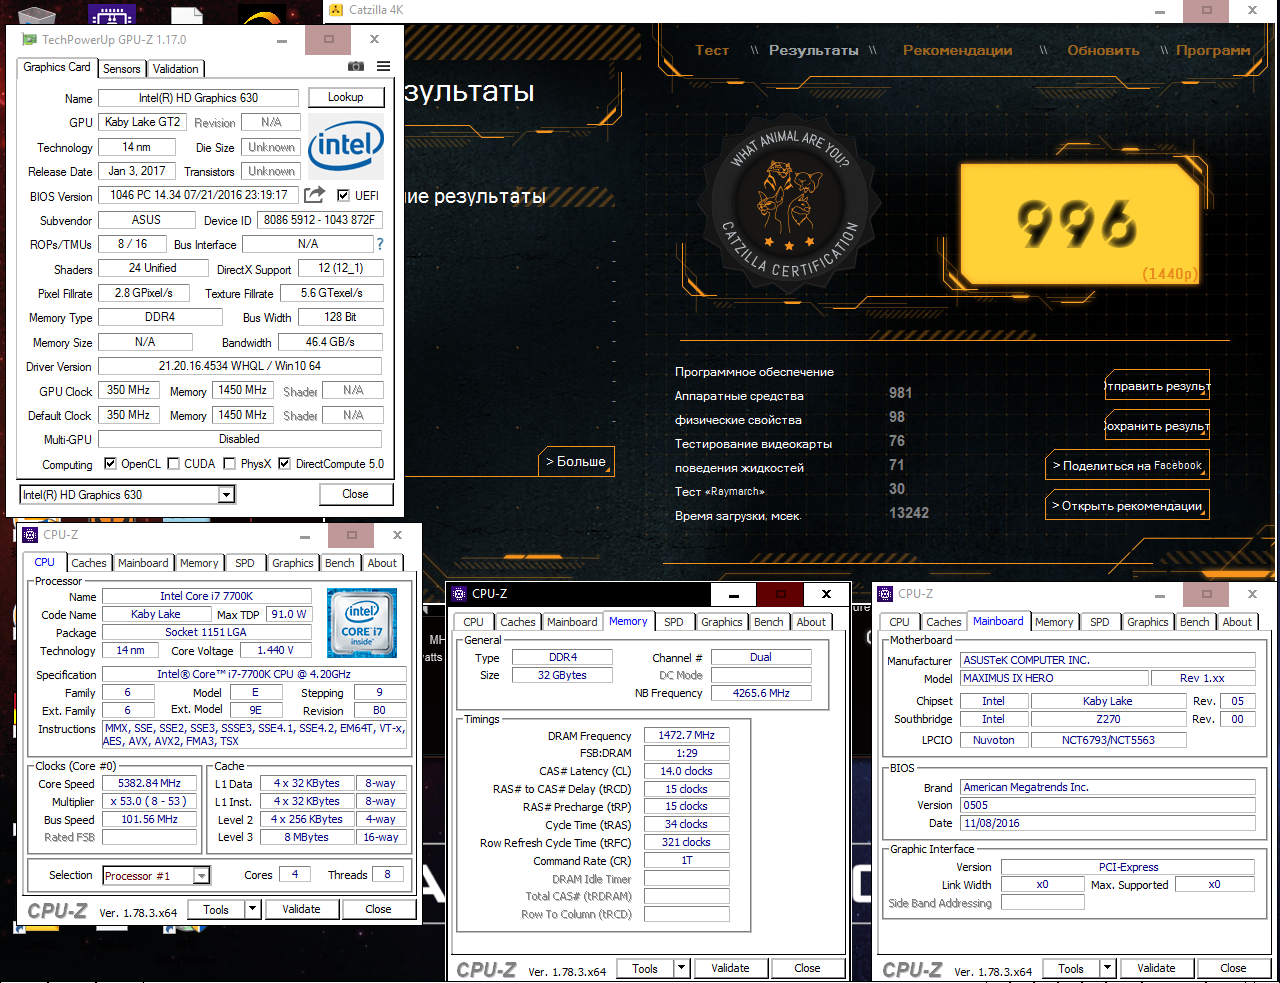The image size is (1280, 983).
Task: Click the Core Speed value 5382.84 MHz
Action: 149,783
